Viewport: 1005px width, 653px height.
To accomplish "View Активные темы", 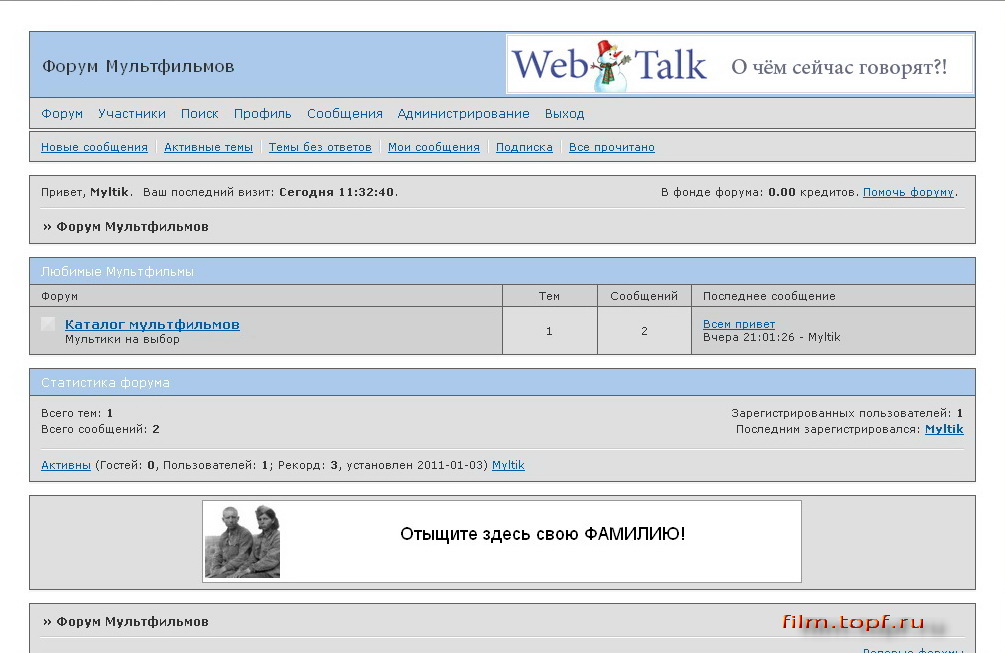I will coord(208,146).
